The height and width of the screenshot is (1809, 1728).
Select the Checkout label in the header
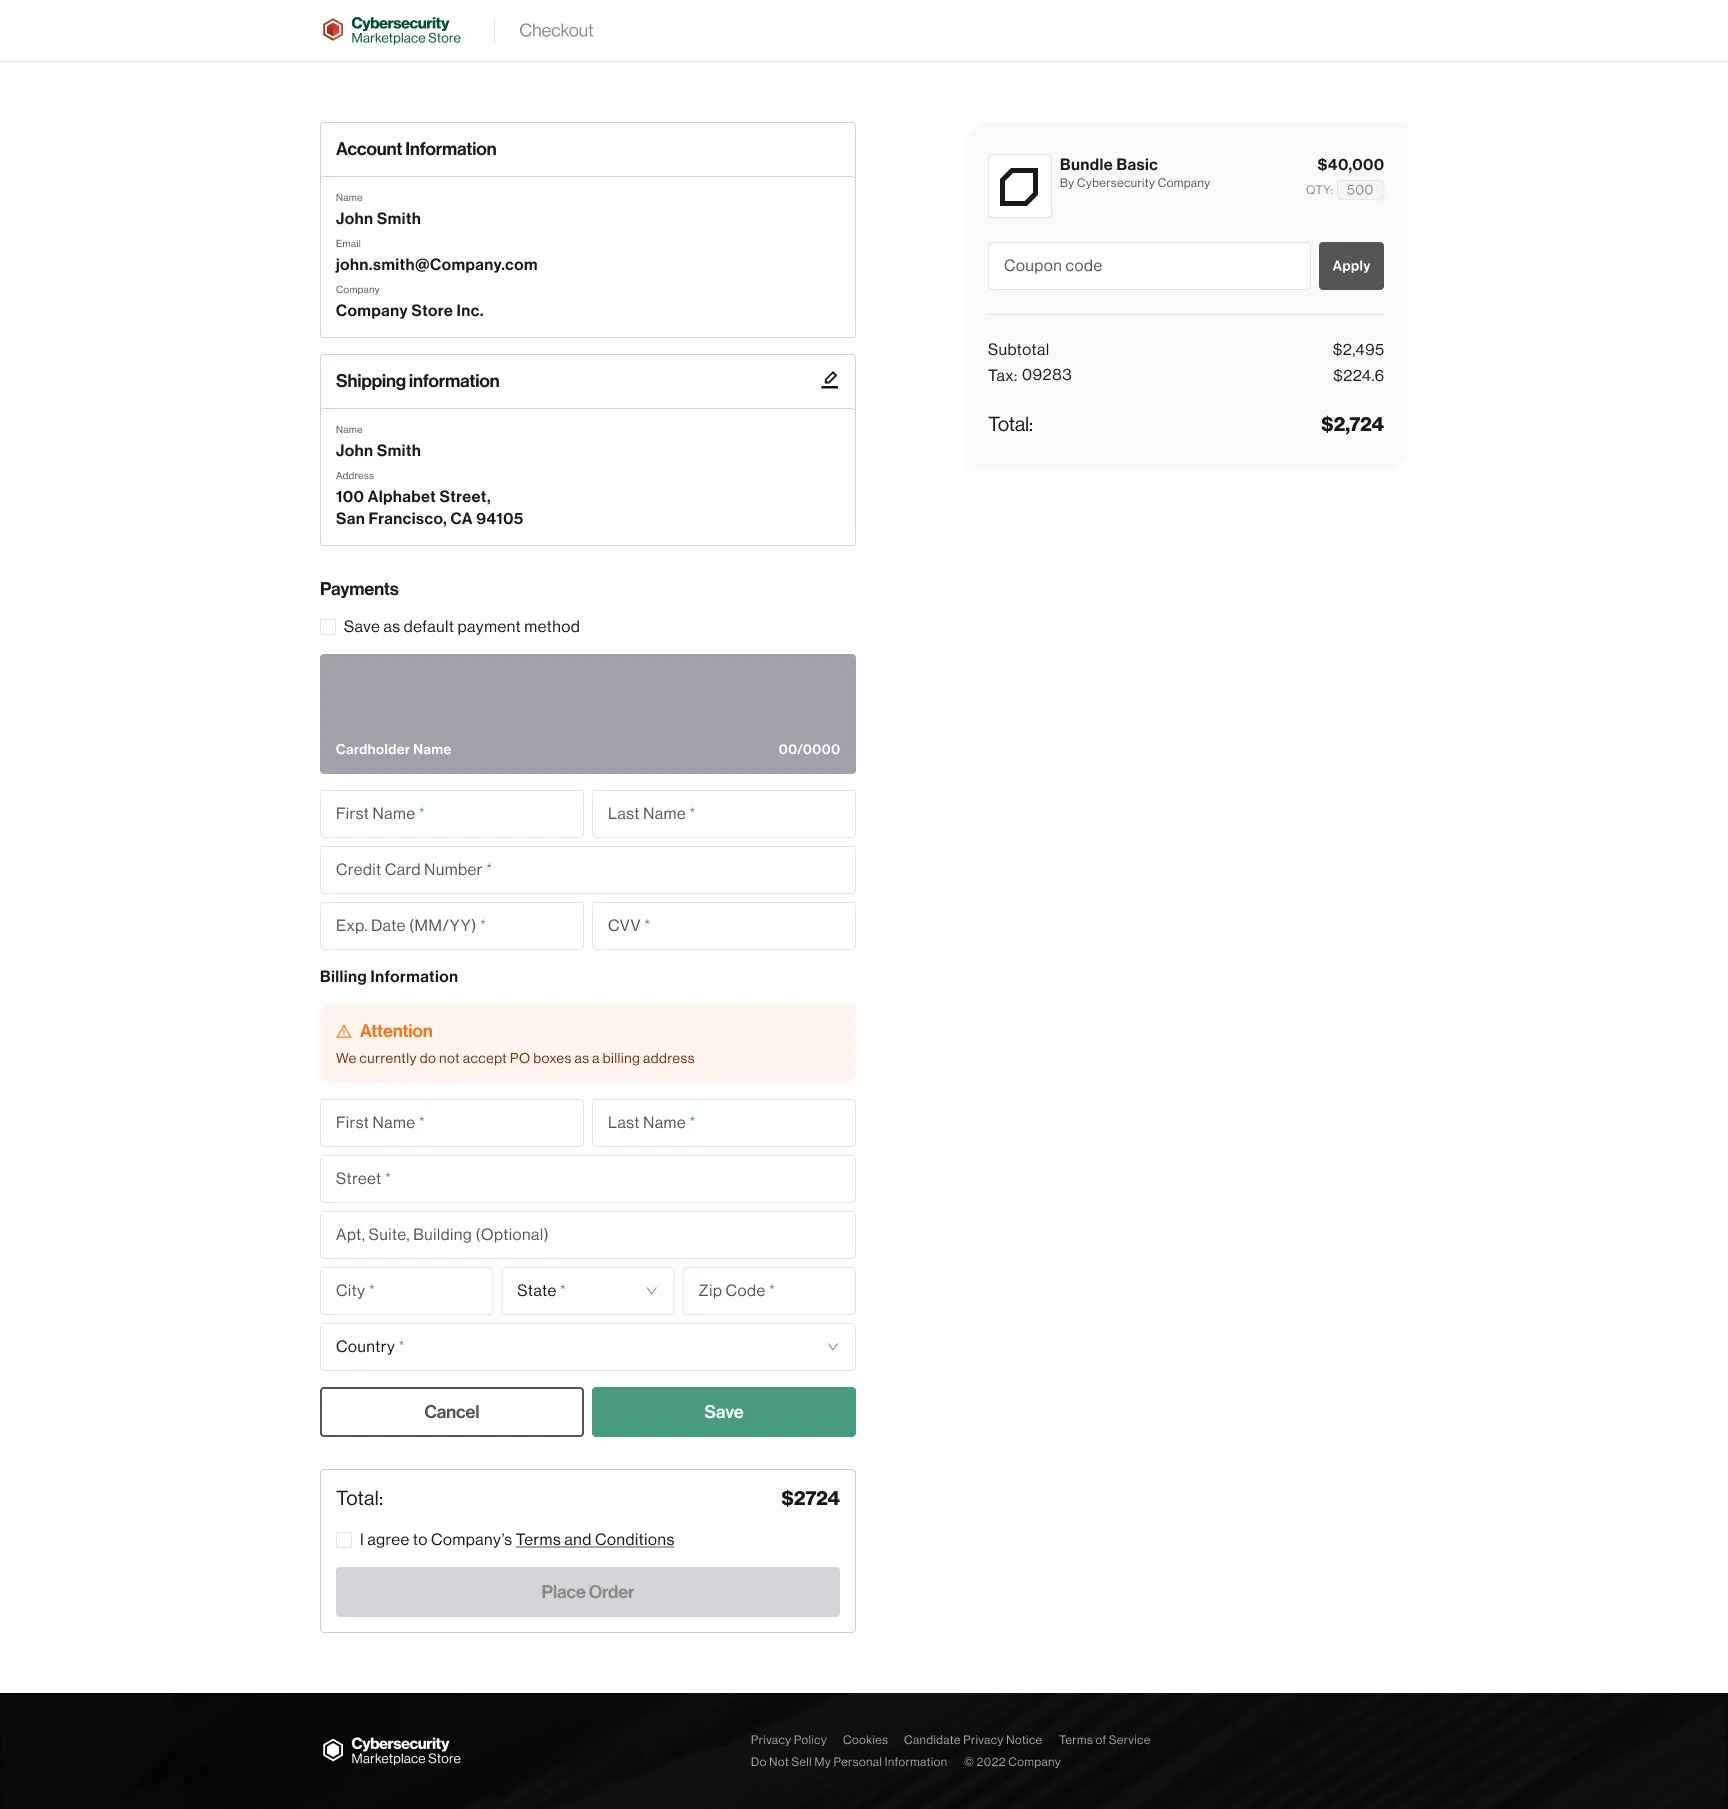point(555,30)
